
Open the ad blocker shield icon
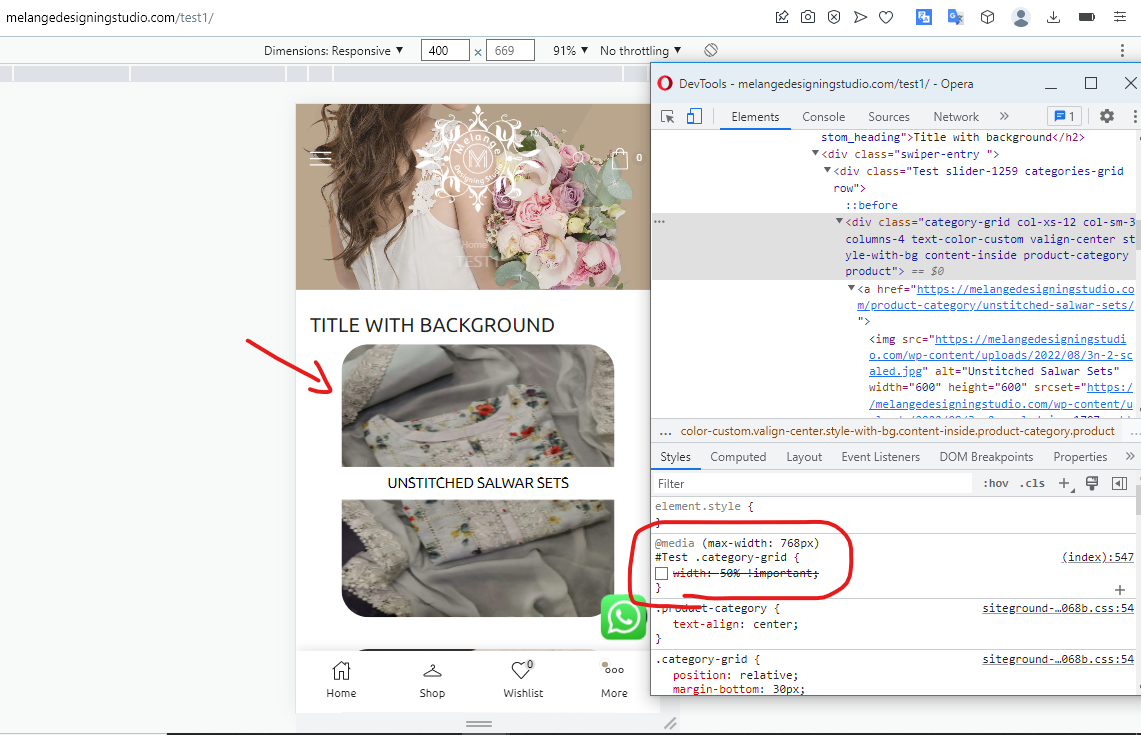pyautogui.click(x=834, y=17)
